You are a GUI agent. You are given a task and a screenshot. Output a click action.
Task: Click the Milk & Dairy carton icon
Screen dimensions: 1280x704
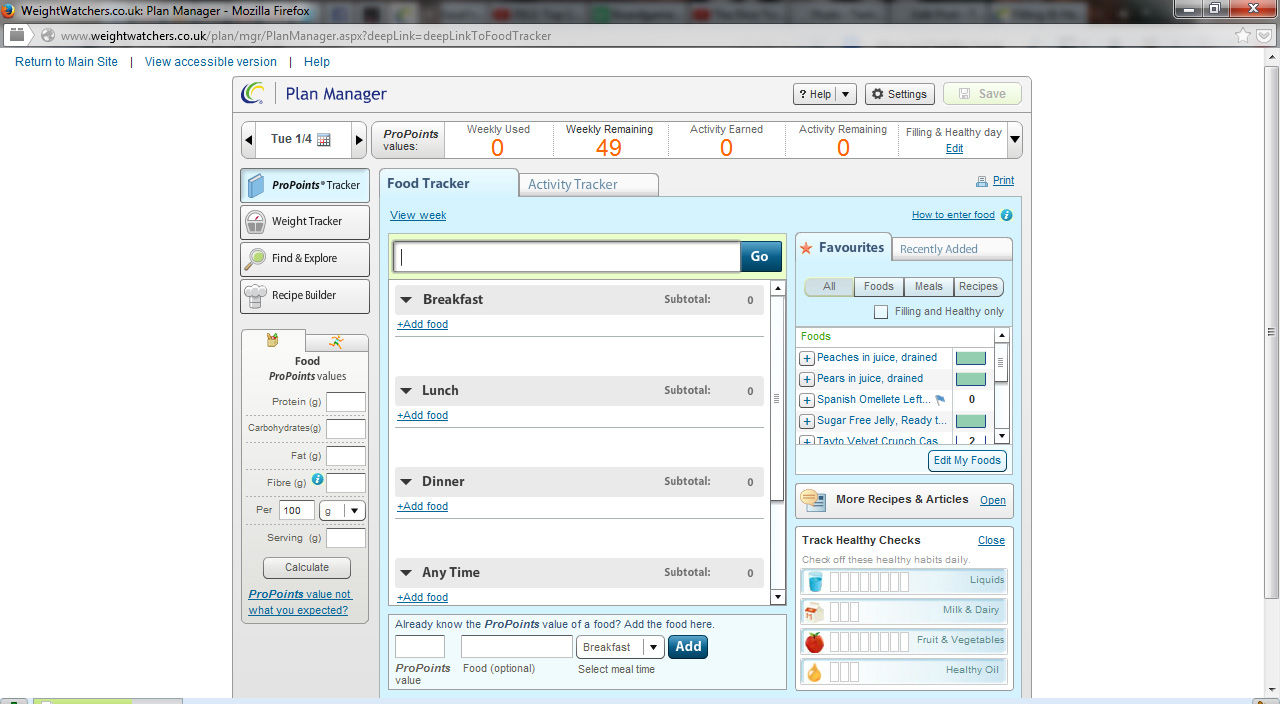click(x=815, y=611)
